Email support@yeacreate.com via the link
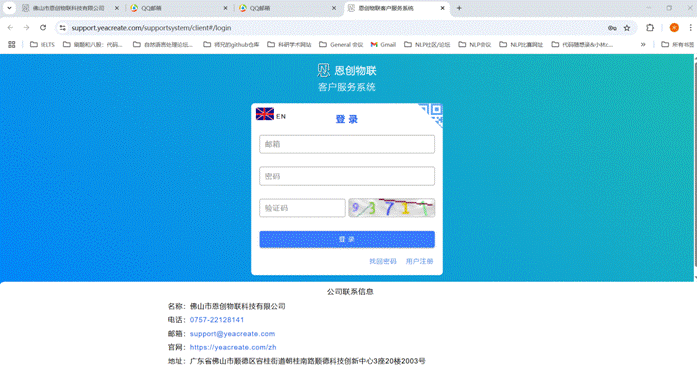The image size is (697, 373). click(x=232, y=333)
